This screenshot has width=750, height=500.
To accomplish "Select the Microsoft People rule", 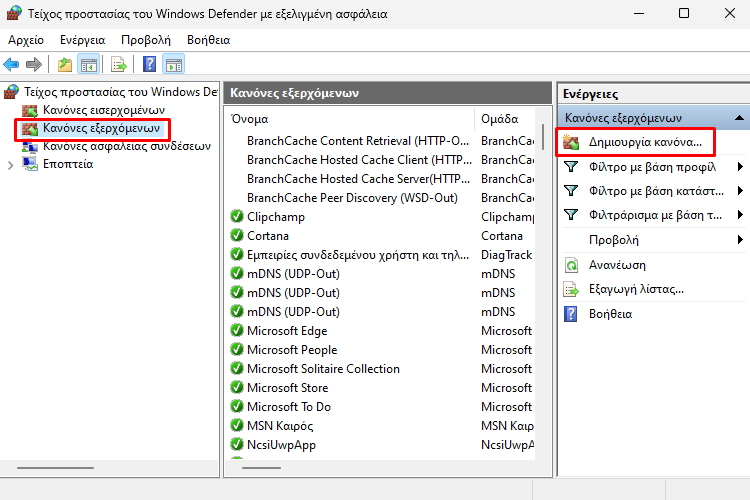I will point(292,350).
